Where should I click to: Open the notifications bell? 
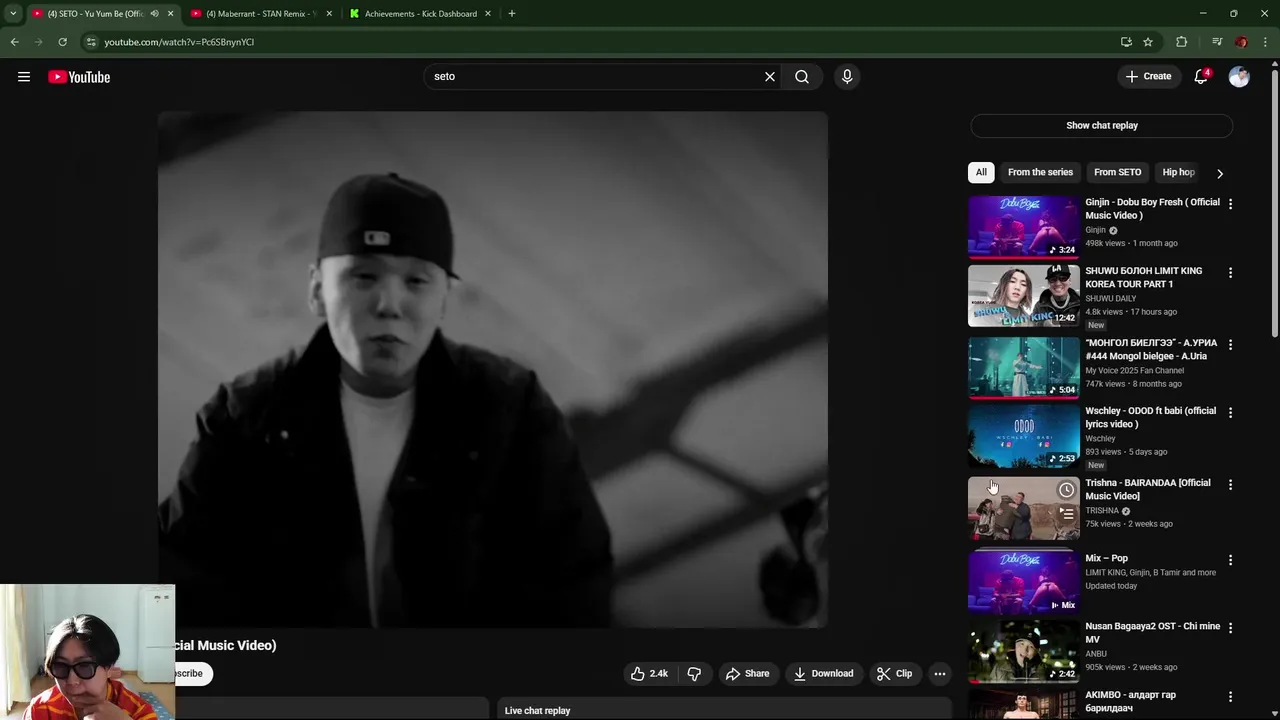[x=1201, y=76]
